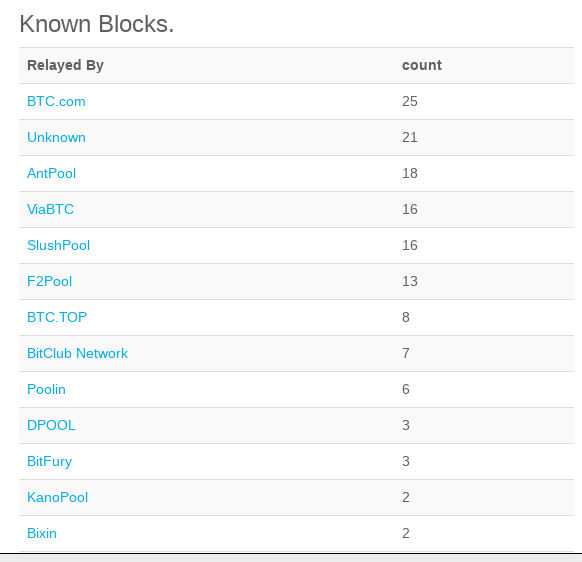Click the Known Blocks heading
The height and width of the screenshot is (562, 582).
pyautogui.click(x=97, y=24)
